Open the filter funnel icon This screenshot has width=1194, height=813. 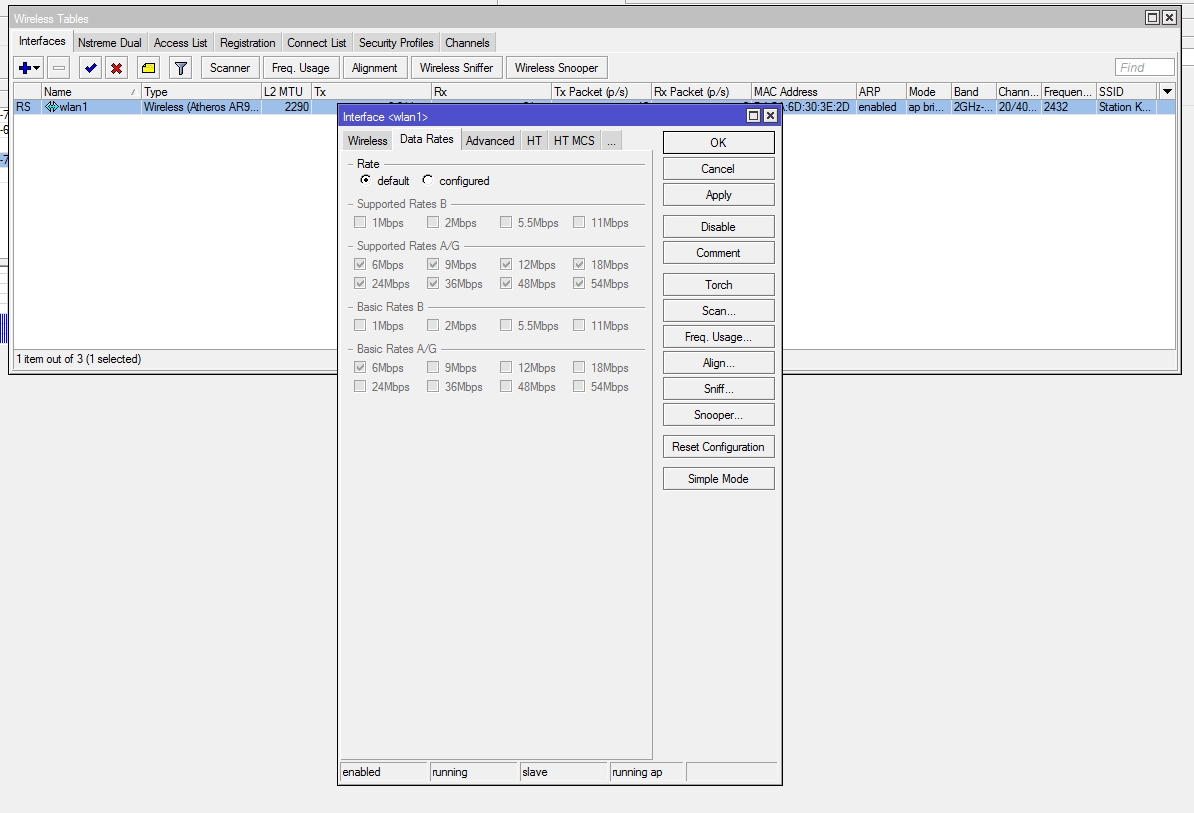[180, 68]
